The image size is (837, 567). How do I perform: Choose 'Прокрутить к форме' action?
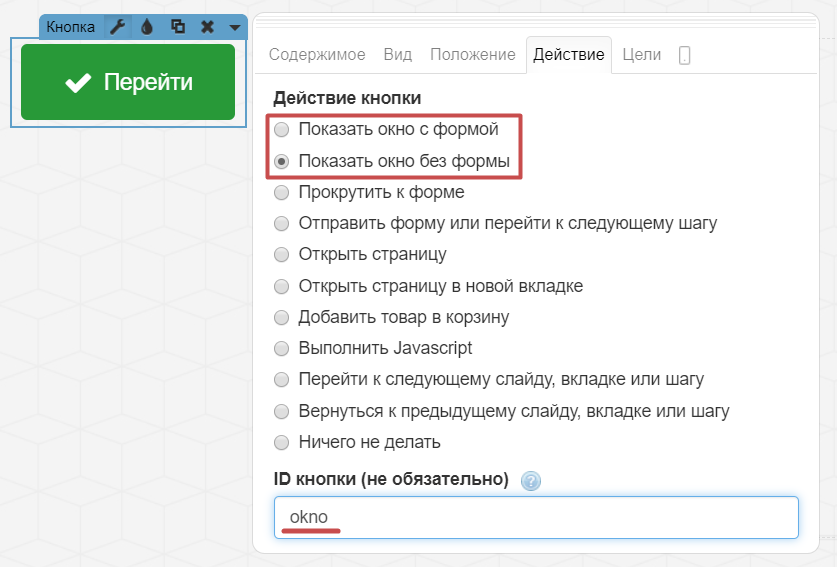282,192
